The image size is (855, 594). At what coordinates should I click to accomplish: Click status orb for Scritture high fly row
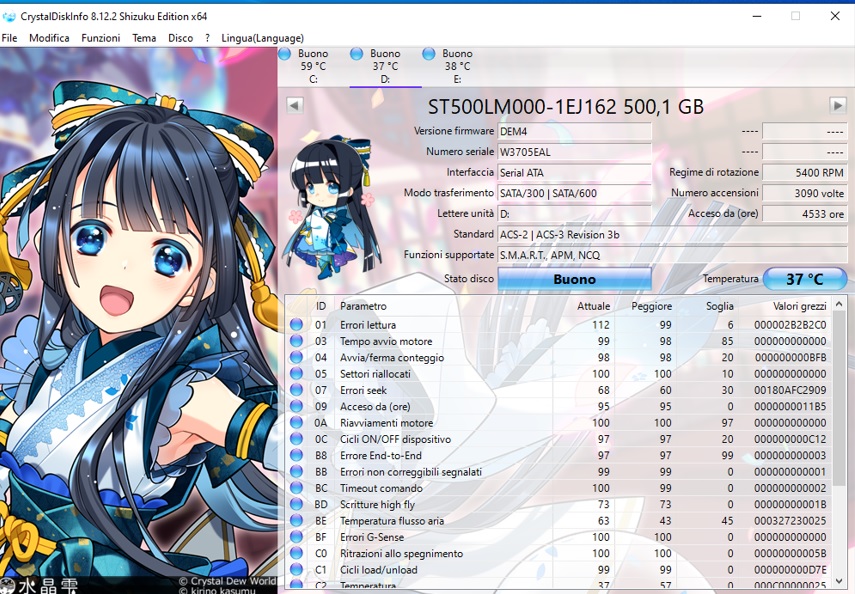coord(296,505)
